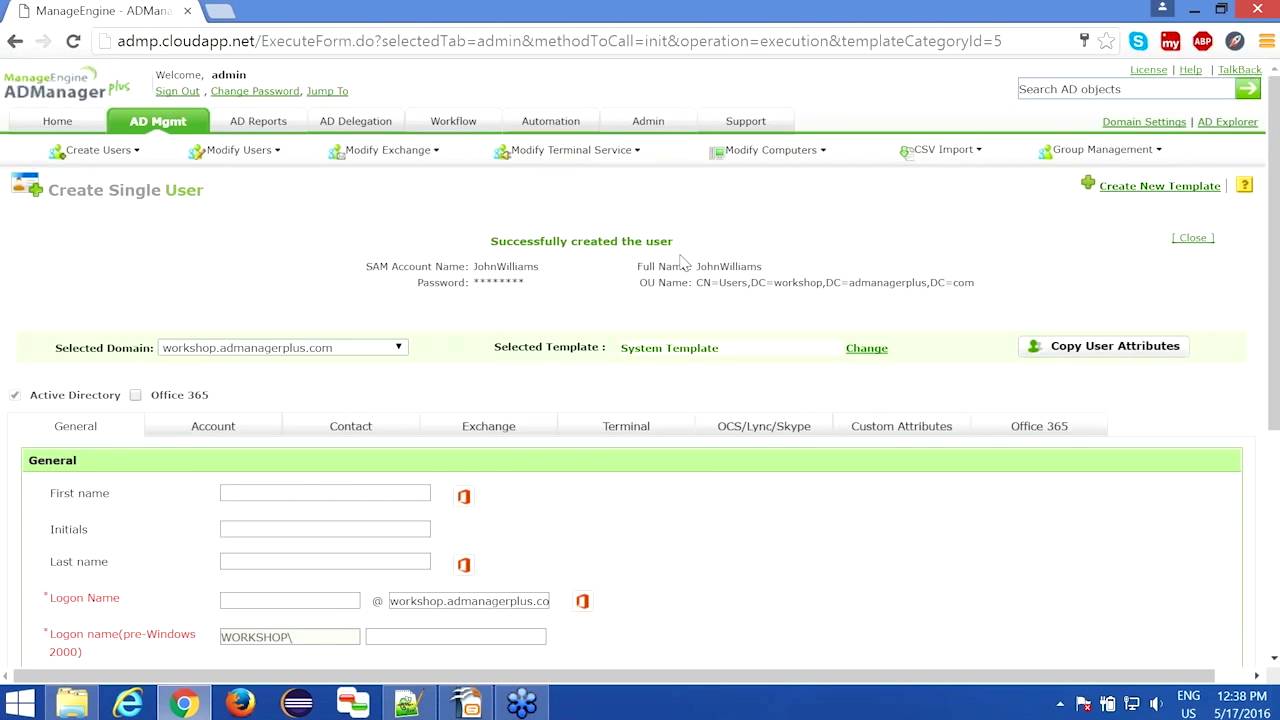Open the AD Reports tab
Viewport: 1280px width, 720px height.
pyautogui.click(x=258, y=121)
